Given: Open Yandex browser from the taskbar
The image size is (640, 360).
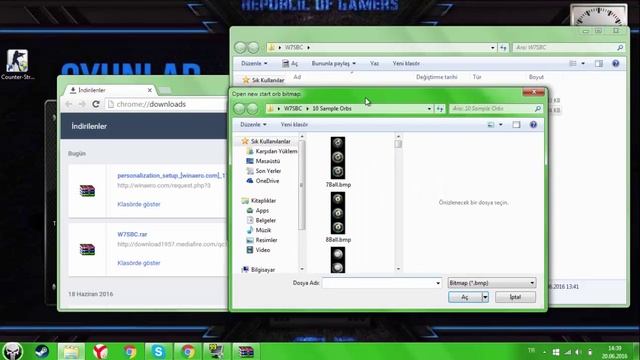Looking at the screenshot, I should point(100,351).
